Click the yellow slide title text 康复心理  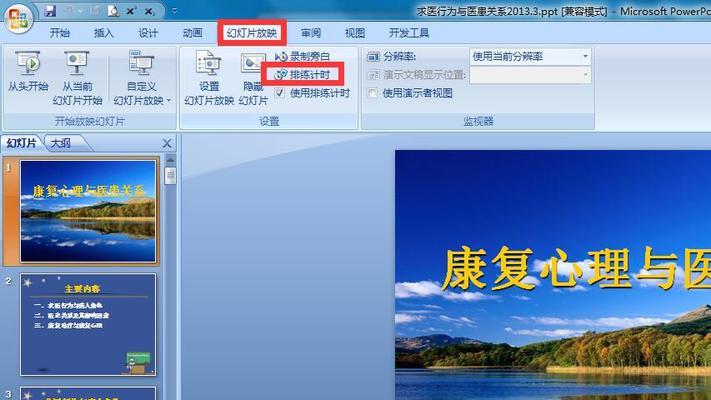[x=537, y=268]
